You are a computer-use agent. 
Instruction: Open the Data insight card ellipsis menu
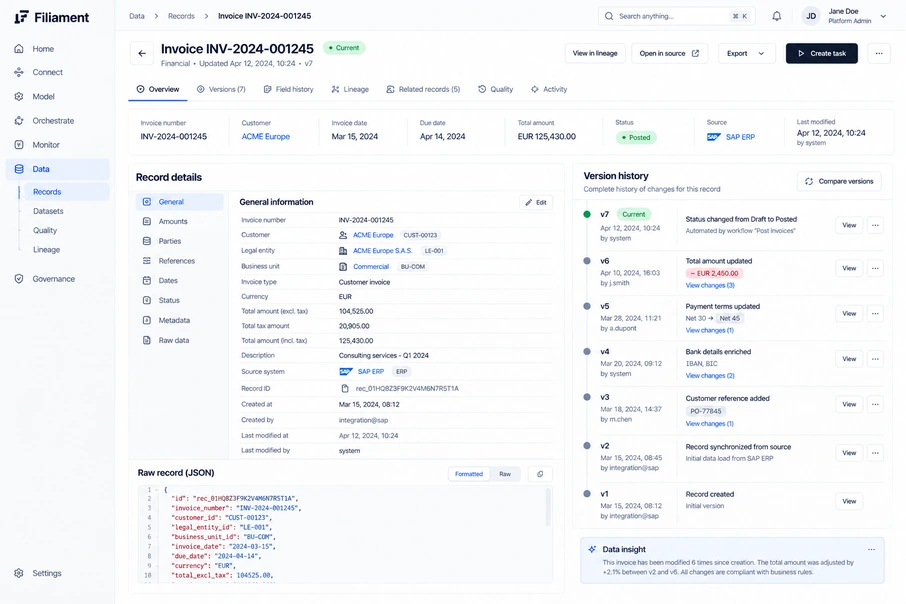(x=871, y=550)
